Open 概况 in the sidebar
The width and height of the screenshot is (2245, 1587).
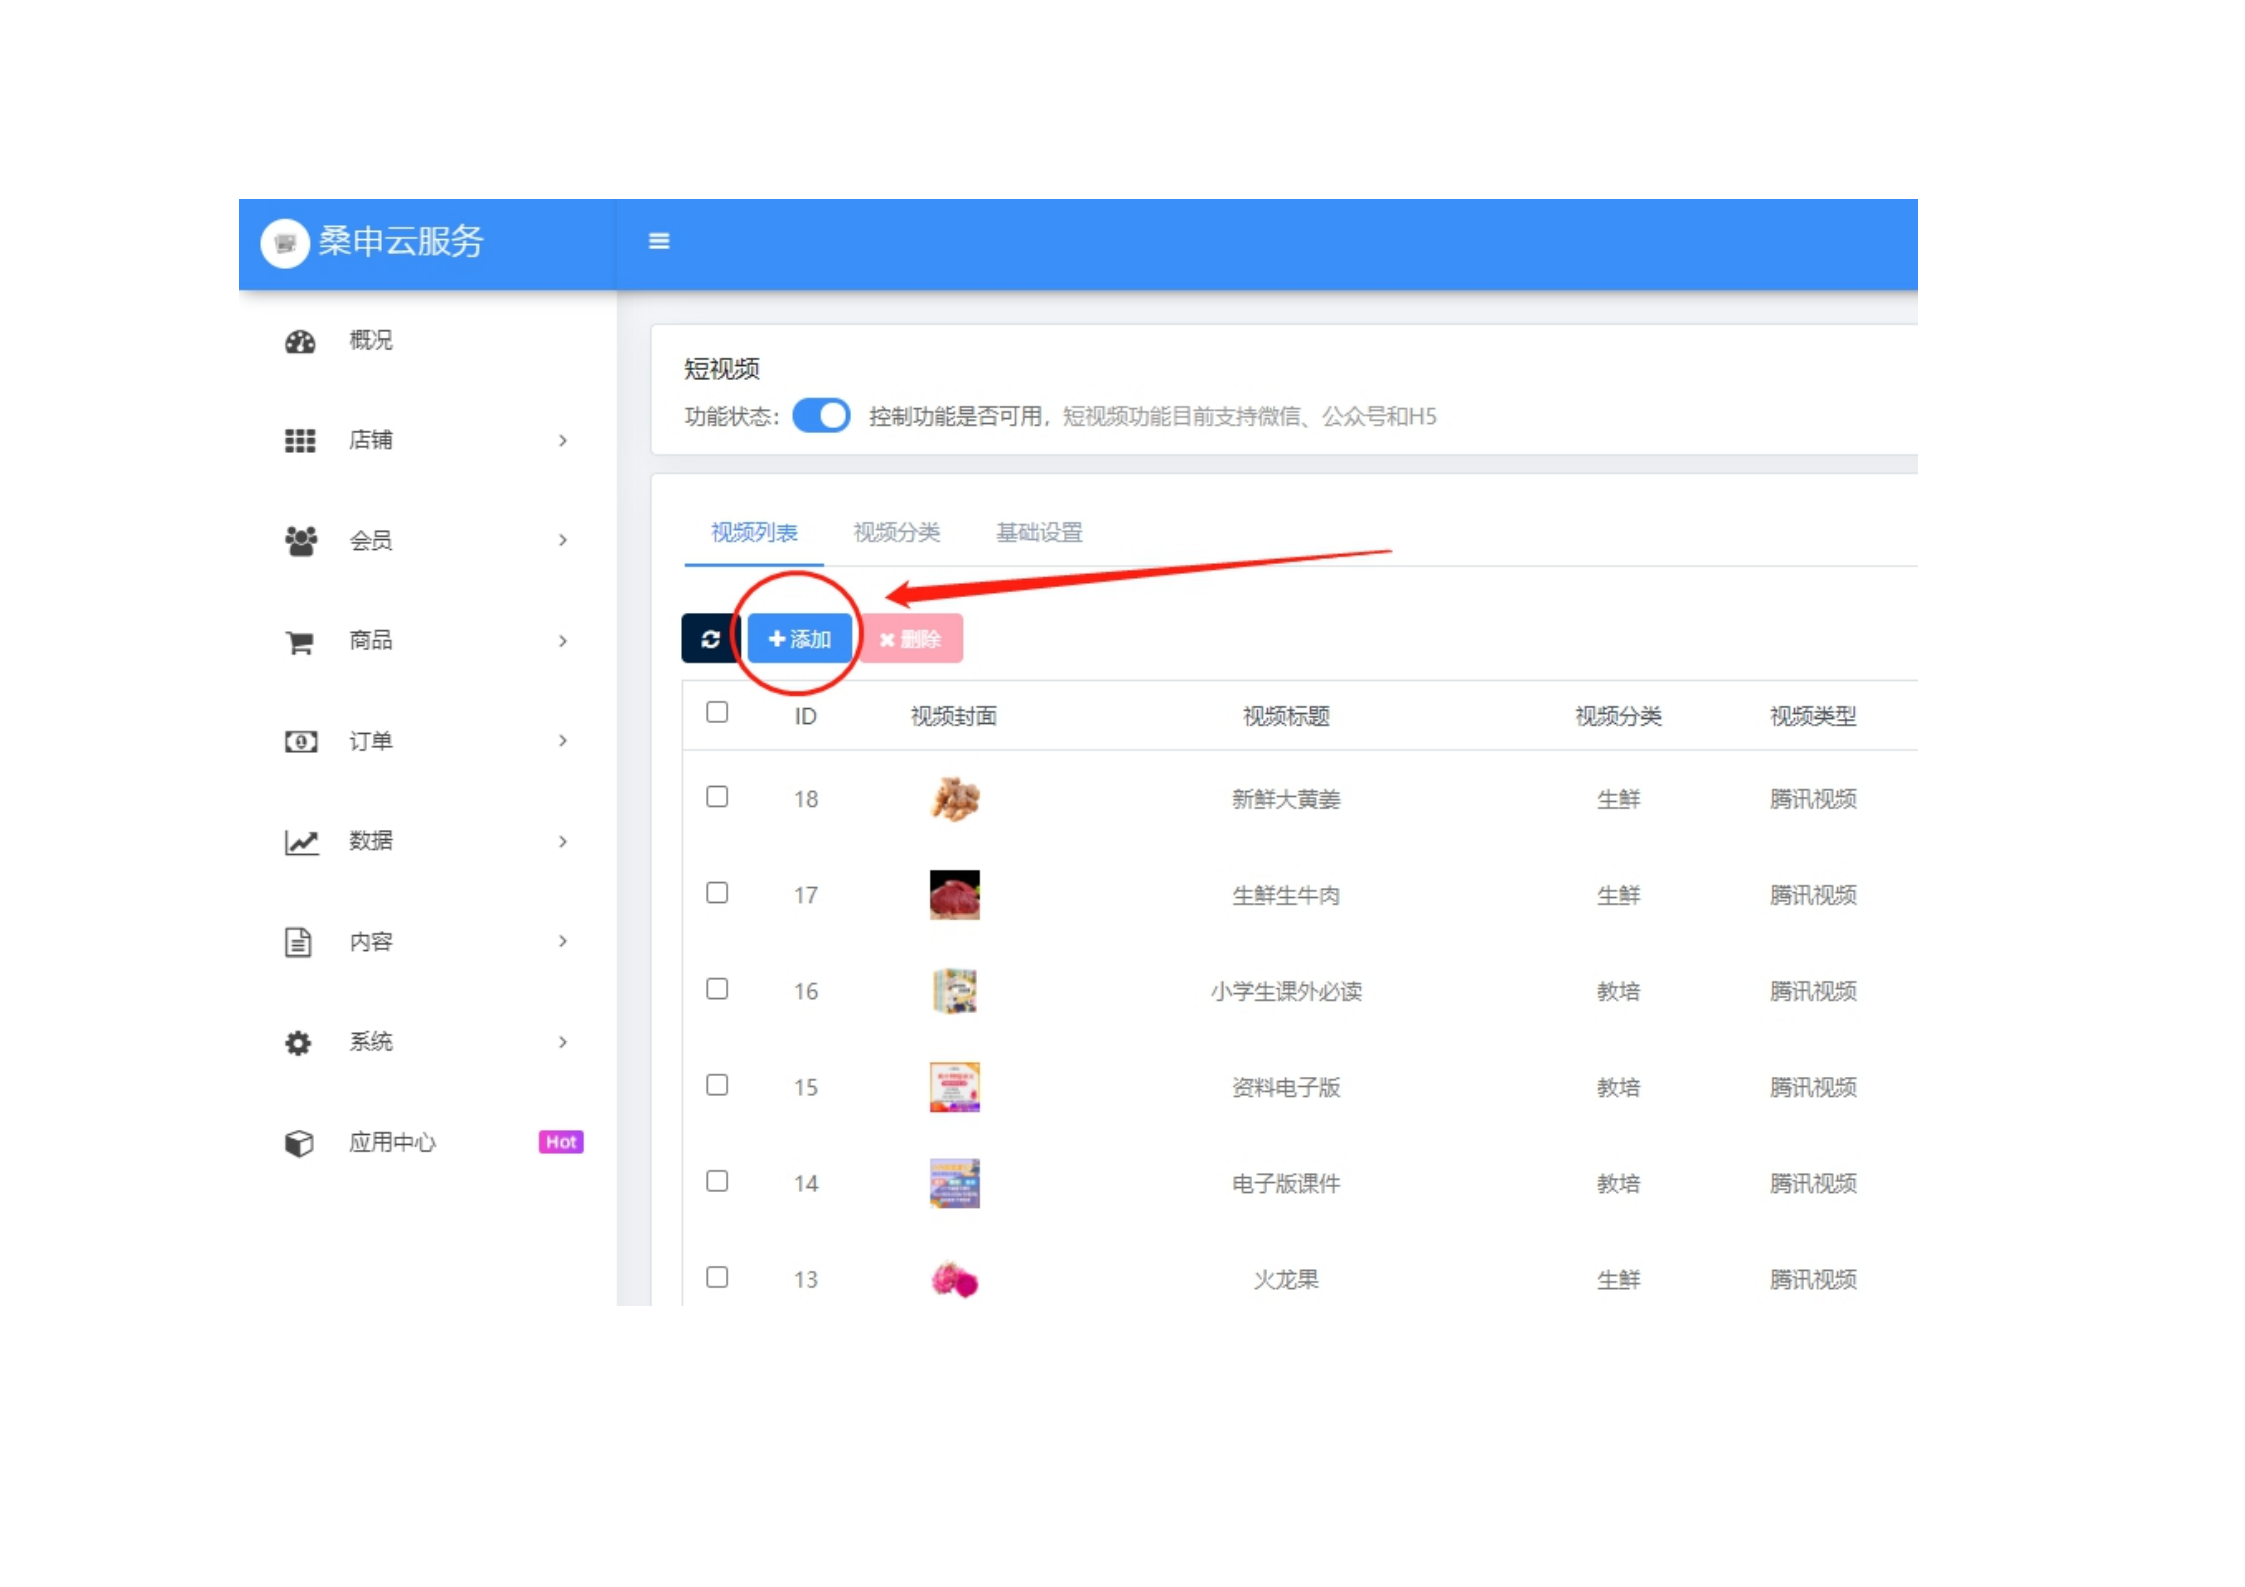pos(371,341)
